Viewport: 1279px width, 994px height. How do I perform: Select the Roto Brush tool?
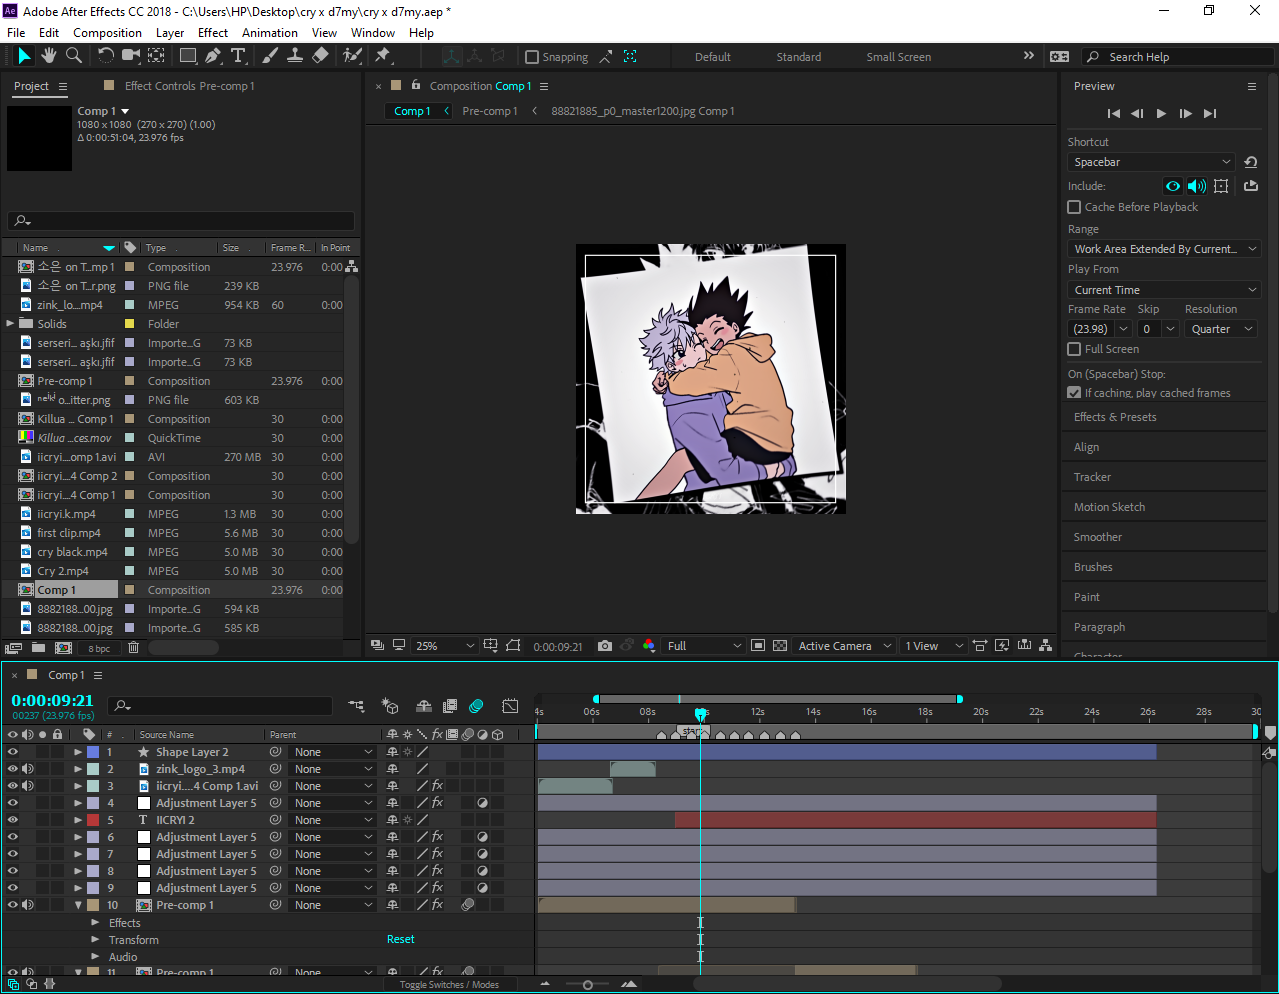pyautogui.click(x=351, y=56)
